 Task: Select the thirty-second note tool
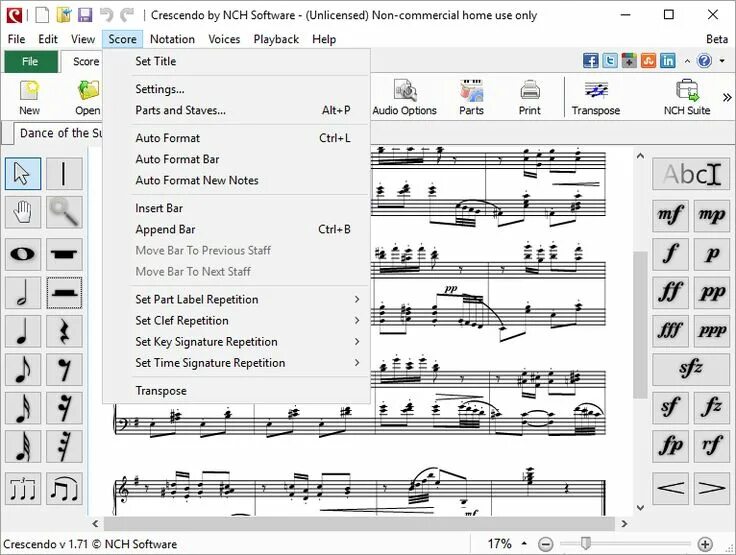pos(23,447)
